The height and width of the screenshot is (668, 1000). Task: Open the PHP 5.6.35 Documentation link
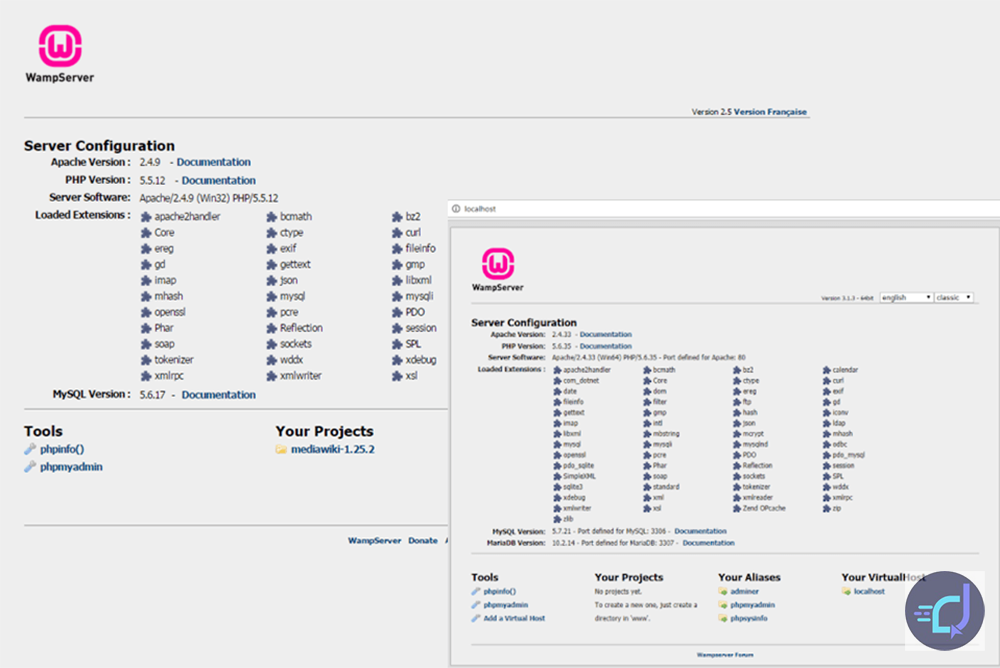(606, 346)
